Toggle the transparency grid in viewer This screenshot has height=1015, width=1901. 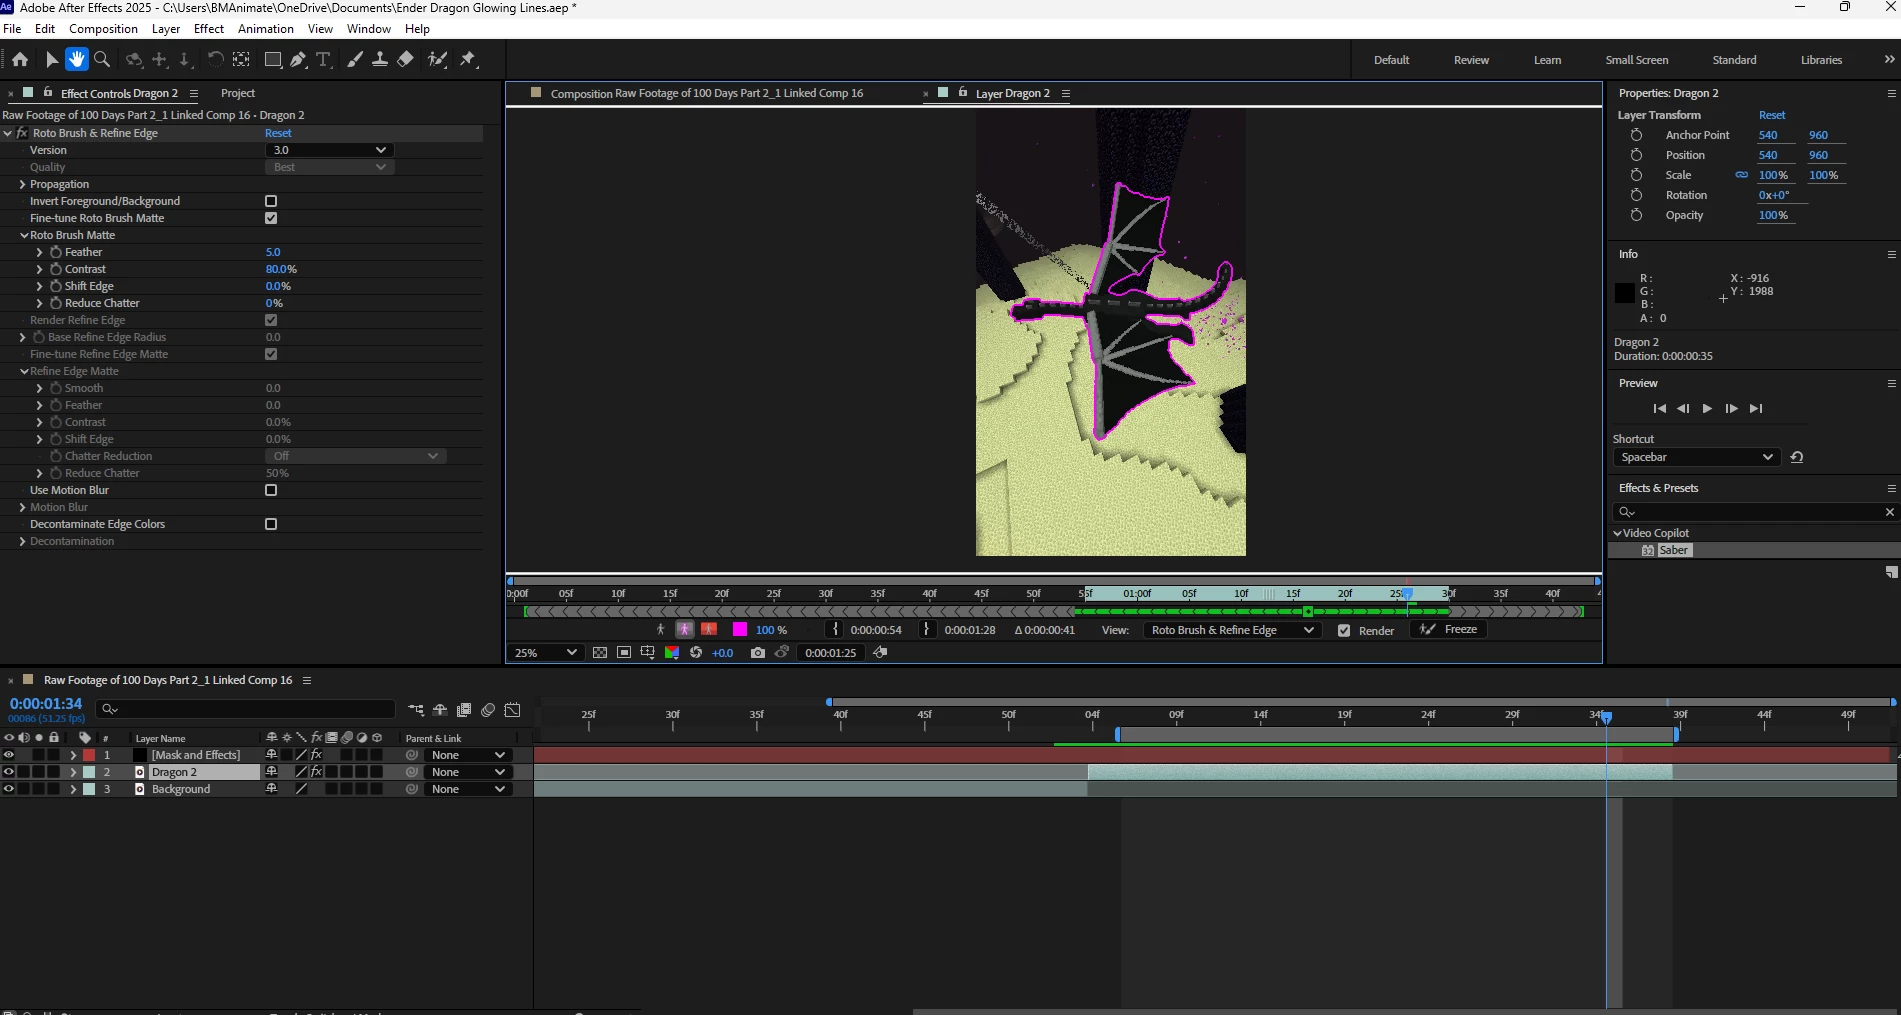tap(600, 653)
